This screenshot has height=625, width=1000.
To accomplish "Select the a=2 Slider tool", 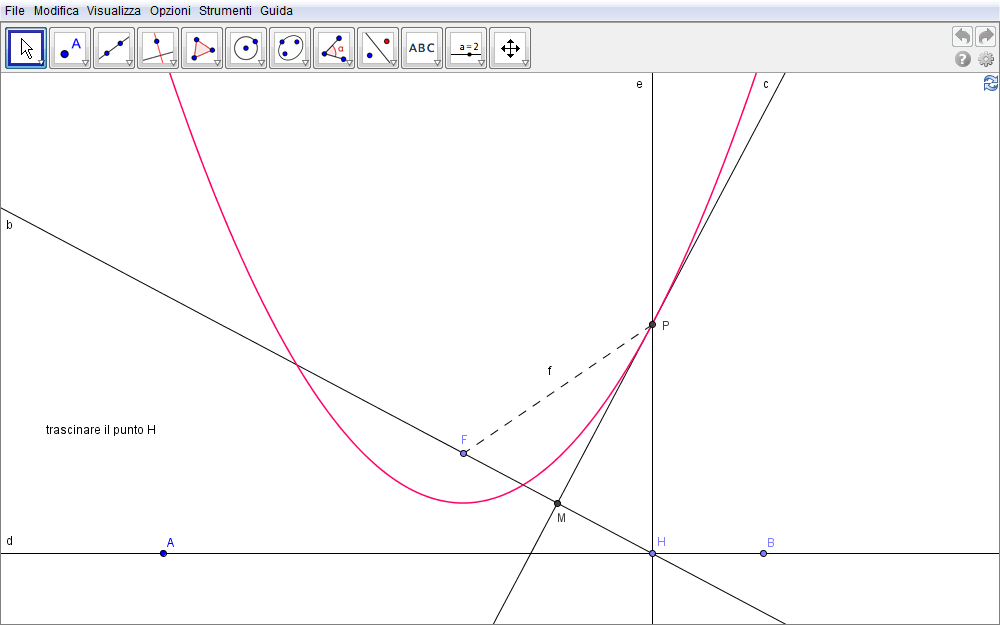I will [466, 47].
